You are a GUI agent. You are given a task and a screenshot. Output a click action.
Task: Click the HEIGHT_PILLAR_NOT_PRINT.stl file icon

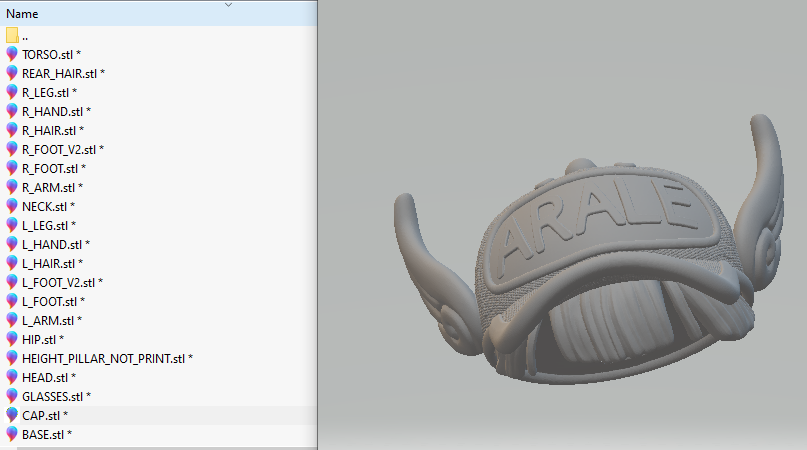click(x=12, y=359)
